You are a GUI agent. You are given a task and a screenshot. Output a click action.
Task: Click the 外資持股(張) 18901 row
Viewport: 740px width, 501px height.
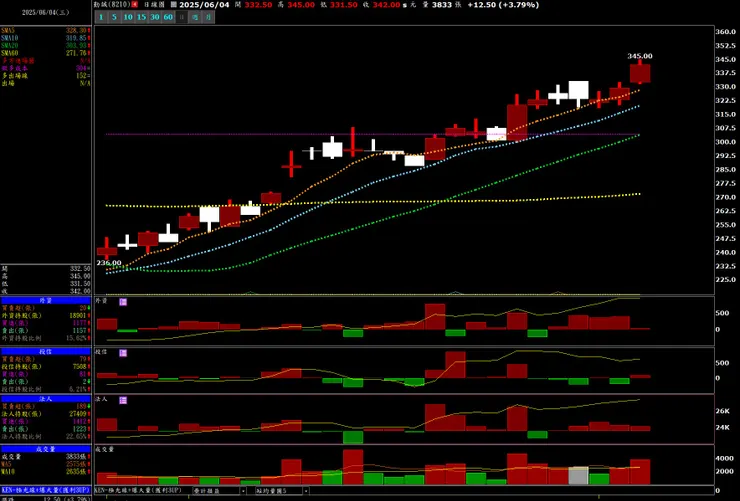[45, 316]
